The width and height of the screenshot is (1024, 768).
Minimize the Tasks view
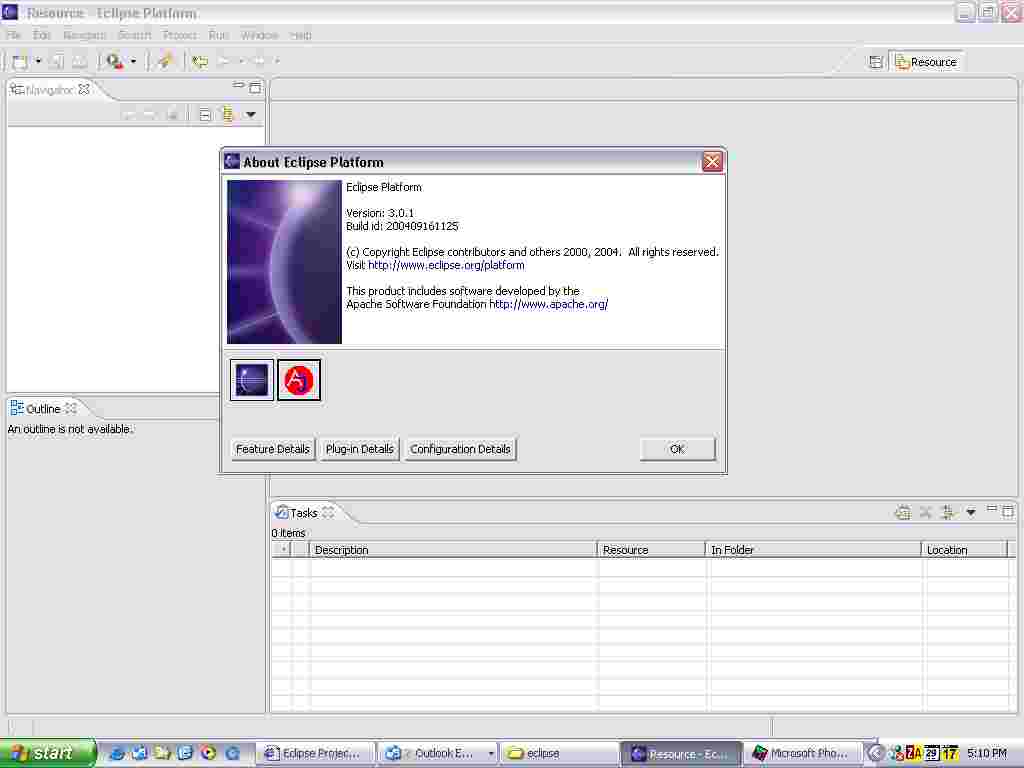coord(991,508)
